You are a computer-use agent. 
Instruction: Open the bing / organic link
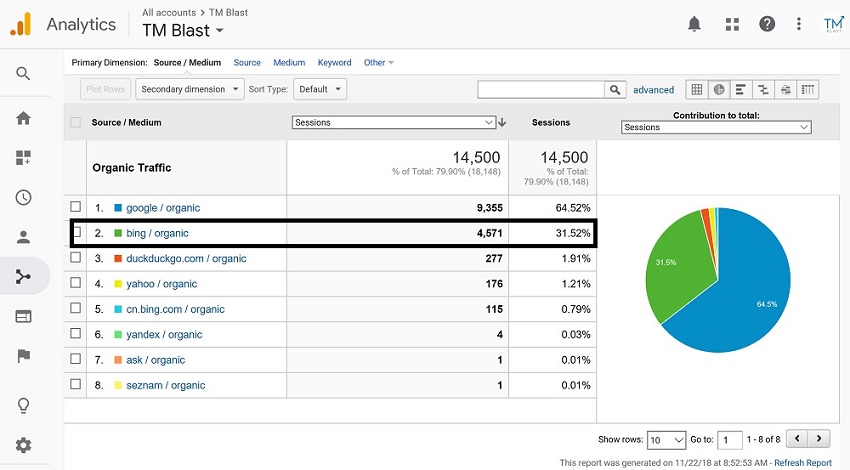coord(157,233)
